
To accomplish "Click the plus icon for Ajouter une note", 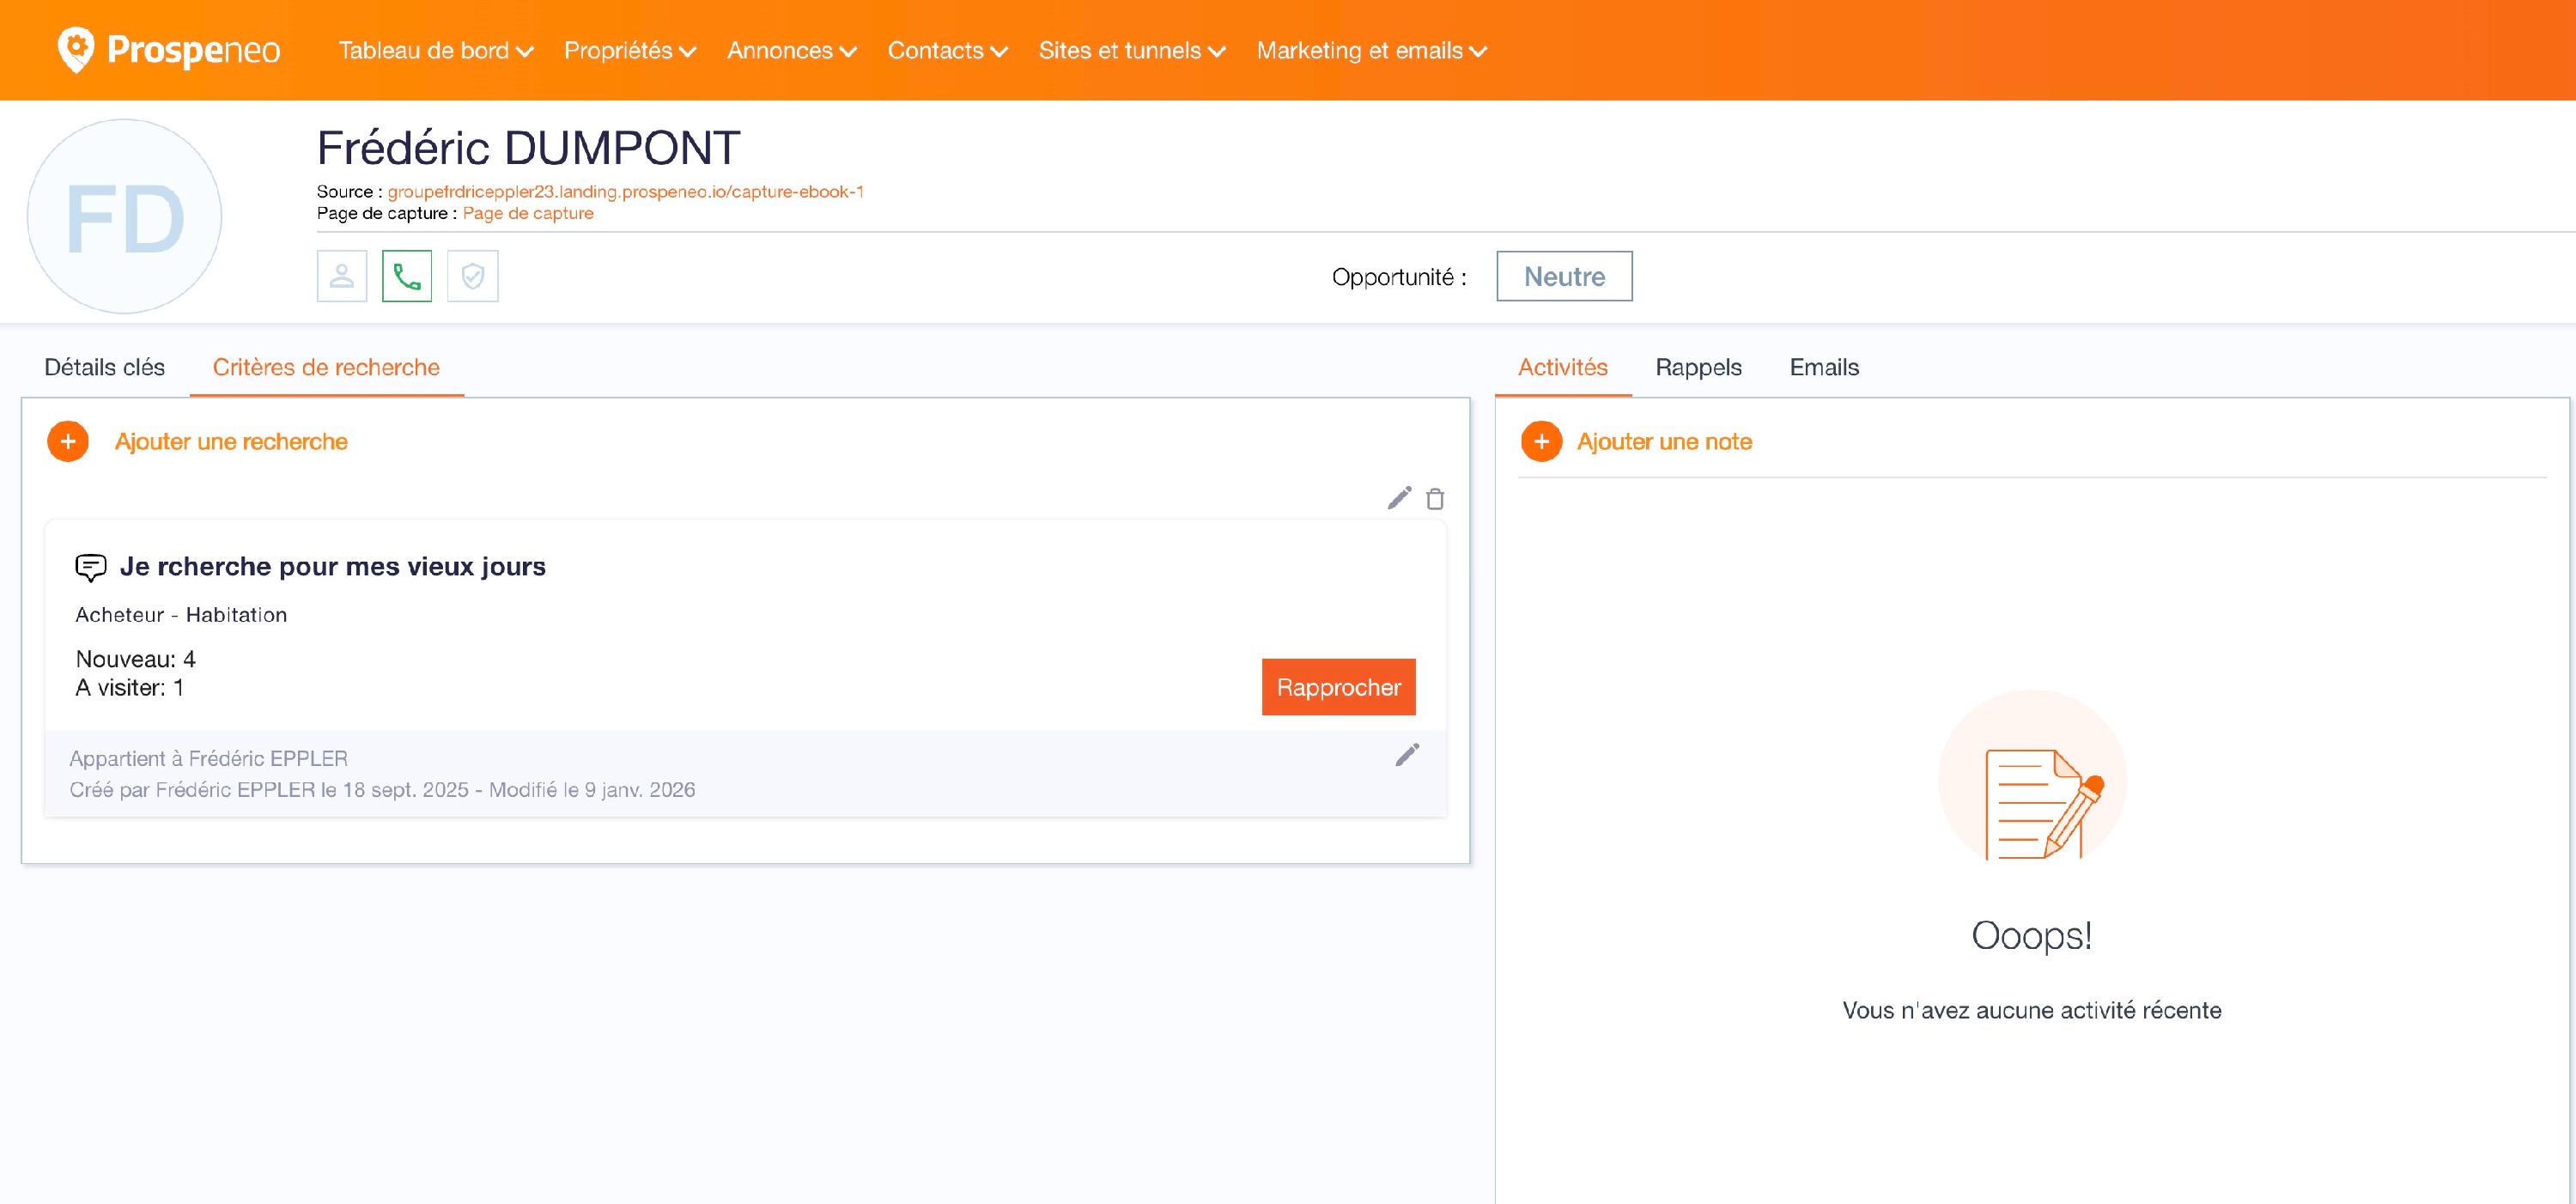I will tap(1541, 442).
